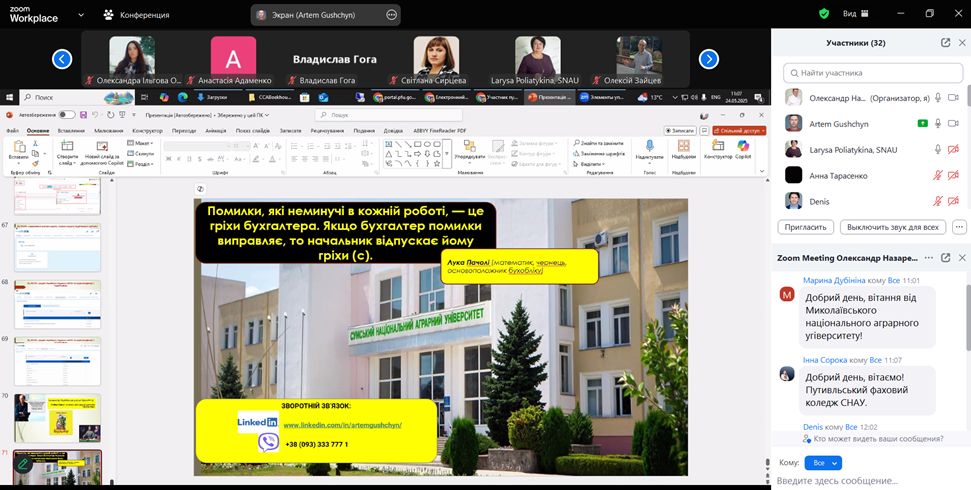Click Замінити шрифти in ribbon
The image size is (971, 490).
[x=599, y=153]
